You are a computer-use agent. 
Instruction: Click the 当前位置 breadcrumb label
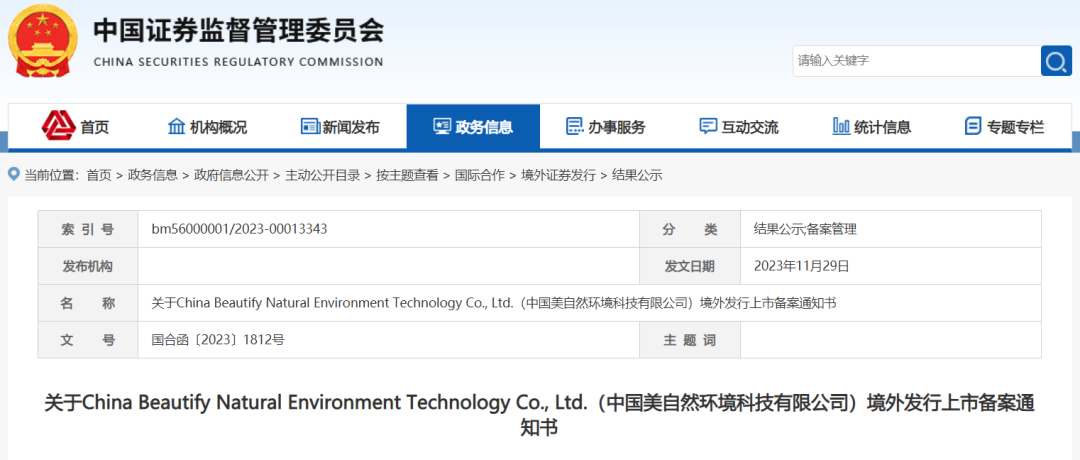(x=52, y=176)
